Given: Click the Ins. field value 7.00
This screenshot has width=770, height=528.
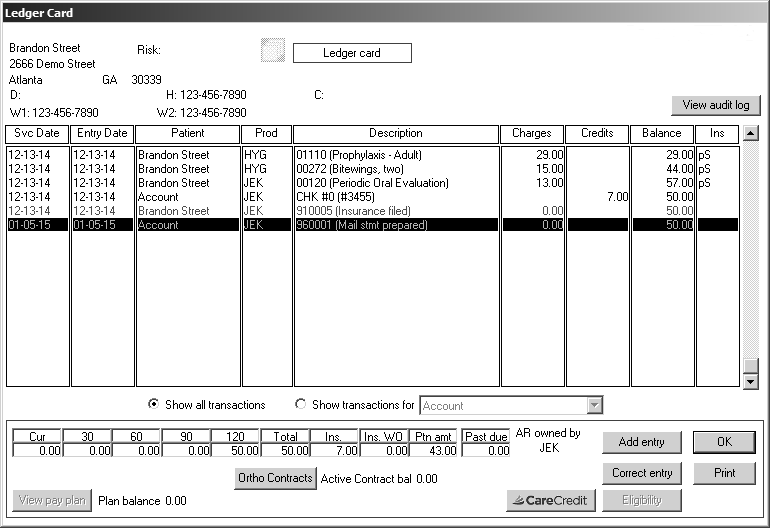Looking at the screenshot, I should [334, 450].
